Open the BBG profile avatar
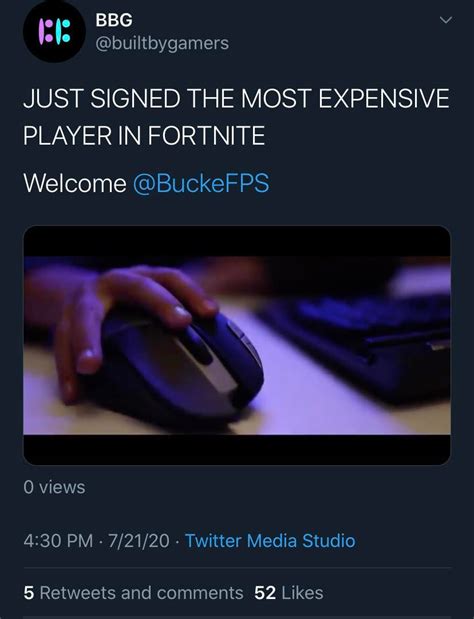 (54, 31)
